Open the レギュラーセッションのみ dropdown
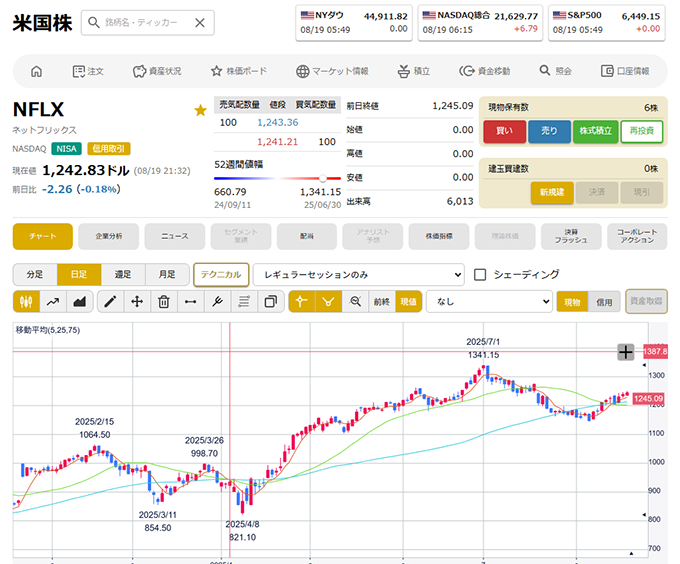Viewport: 680px width, 564px height. pos(359,274)
